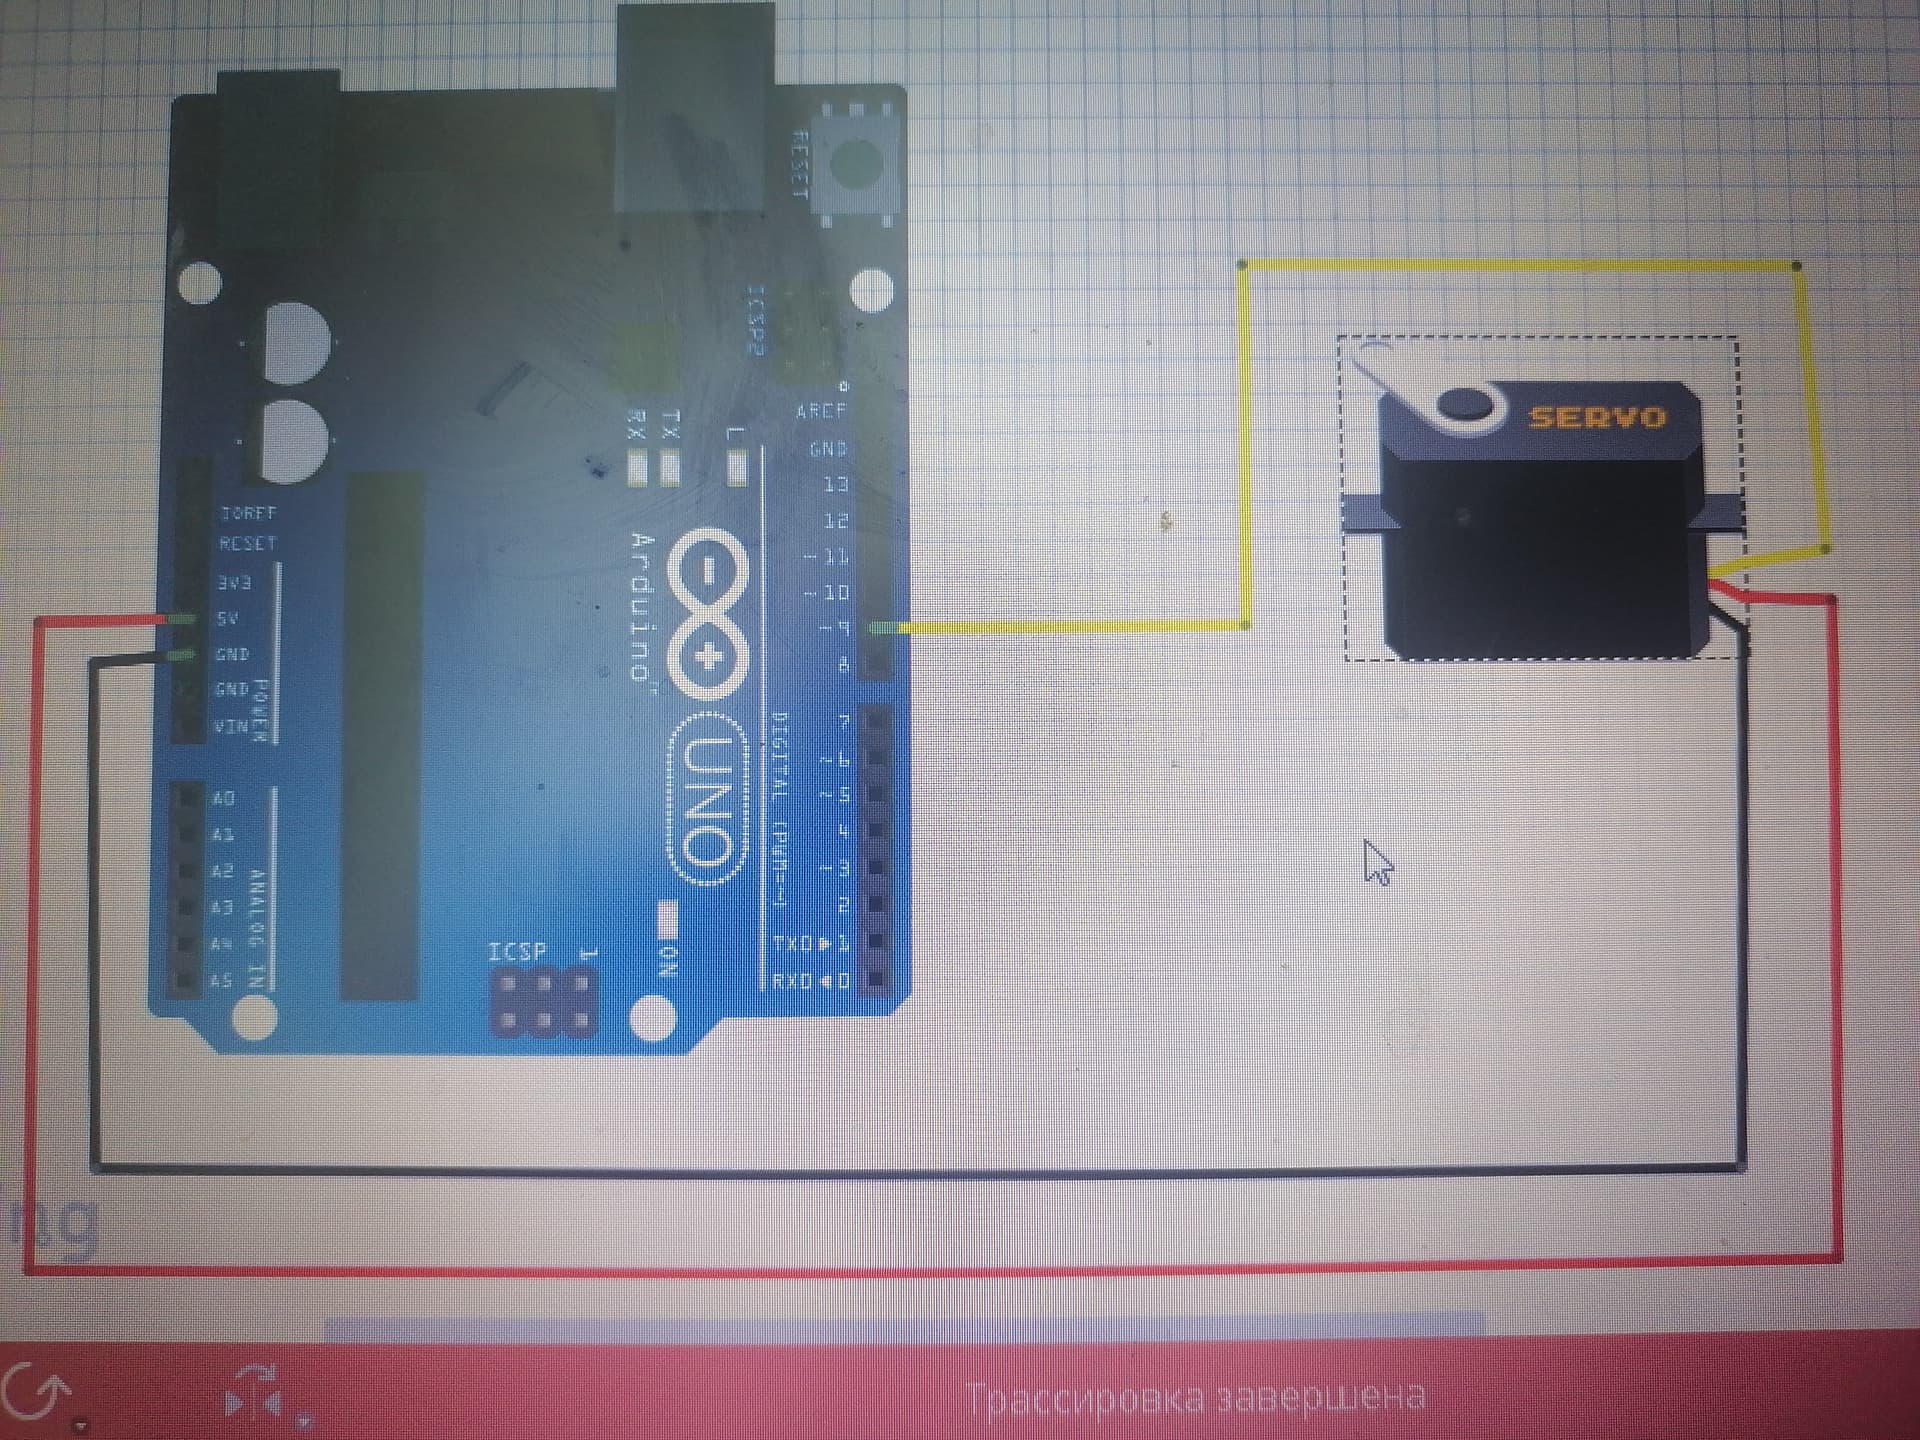Image resolution: width=1920 pixels, height=1440 pixels.
Task: Click the digital pin '13' label
Action: click(x=835, y=484)
